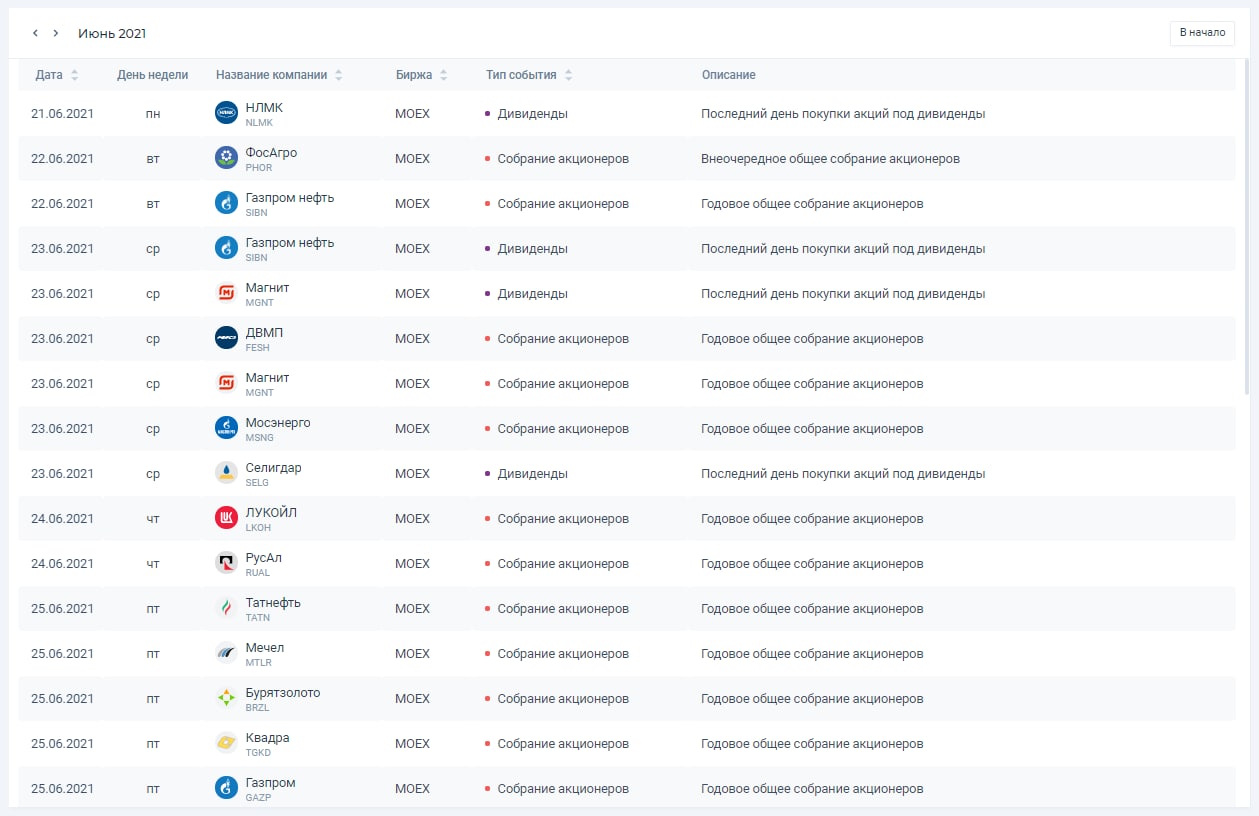Click the Газпром GAZP company logo
This screenshot has height=816, width=1259.
(x=226, y=788)
